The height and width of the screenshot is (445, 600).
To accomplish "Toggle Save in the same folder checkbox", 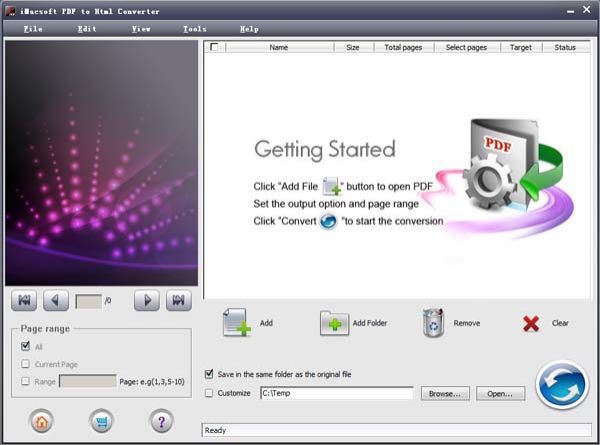I will pyautogui.click(x=209, y=374).
